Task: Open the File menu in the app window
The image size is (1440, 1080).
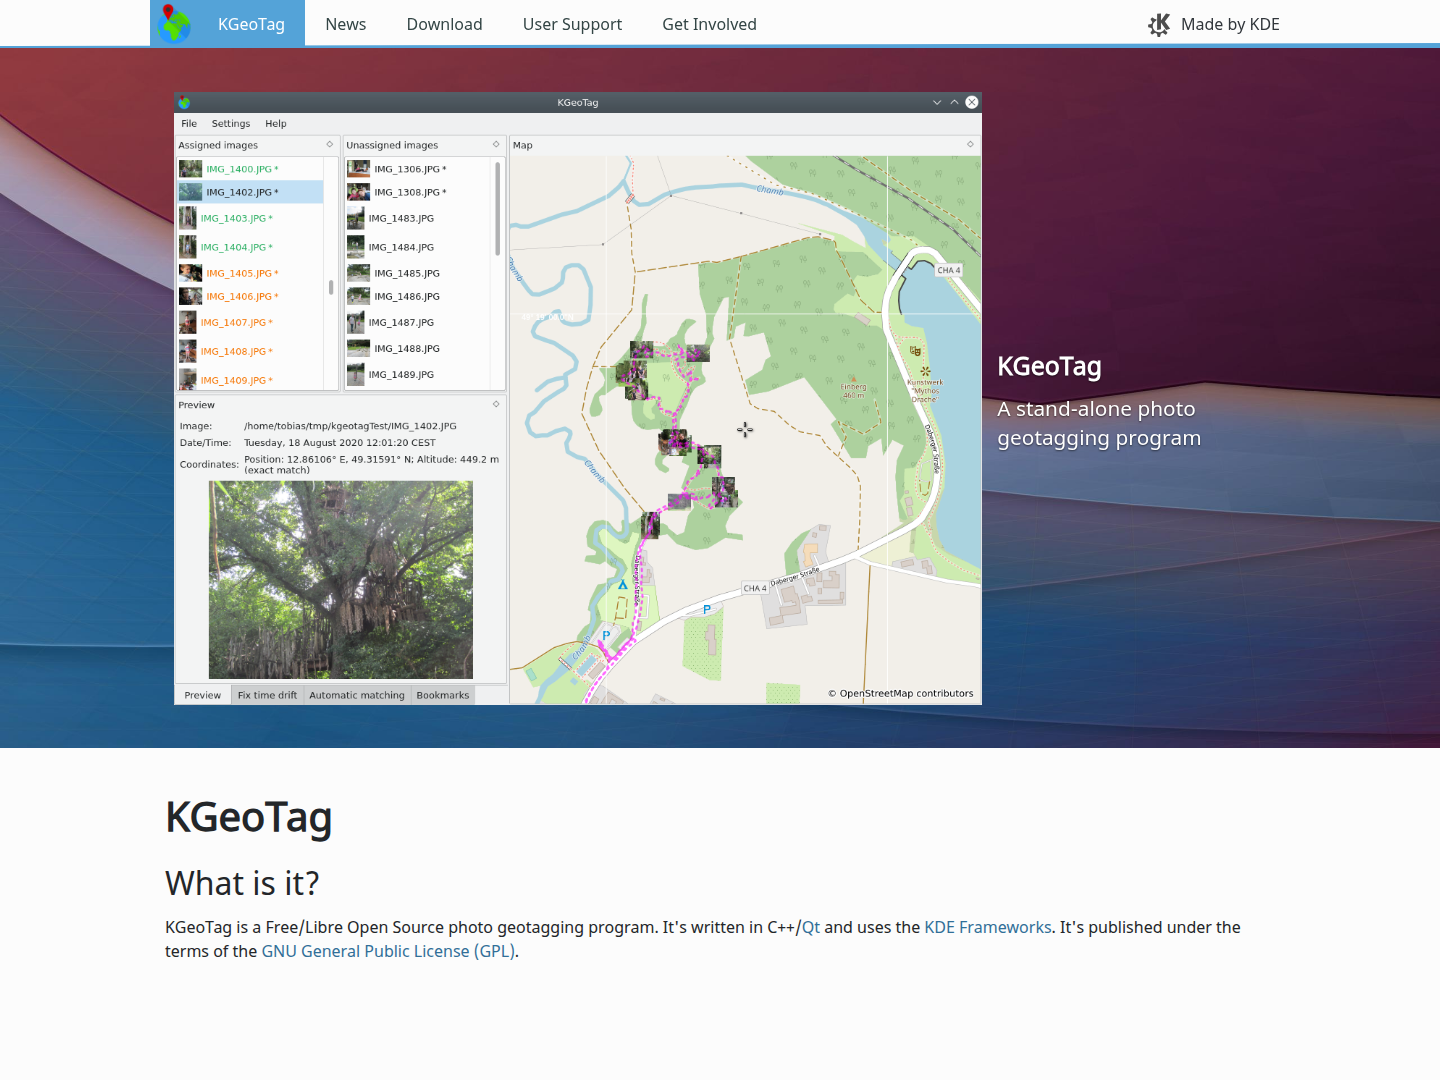Action: 189,124
